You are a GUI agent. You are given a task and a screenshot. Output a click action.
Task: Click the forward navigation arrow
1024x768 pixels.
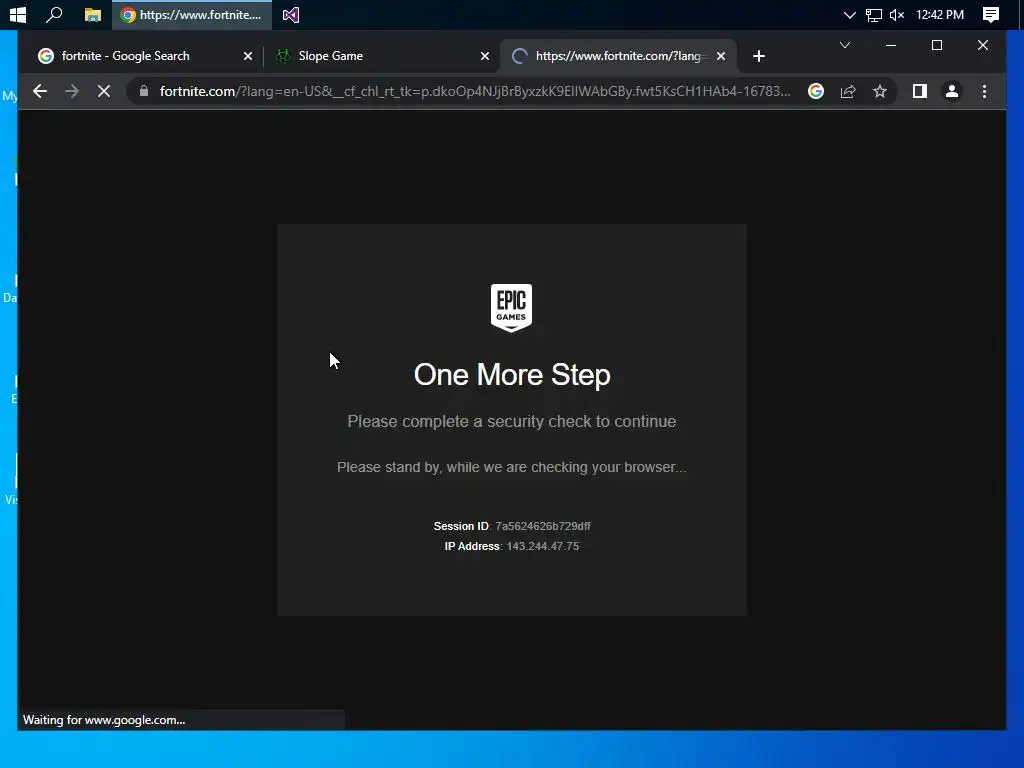coord(72,91)
